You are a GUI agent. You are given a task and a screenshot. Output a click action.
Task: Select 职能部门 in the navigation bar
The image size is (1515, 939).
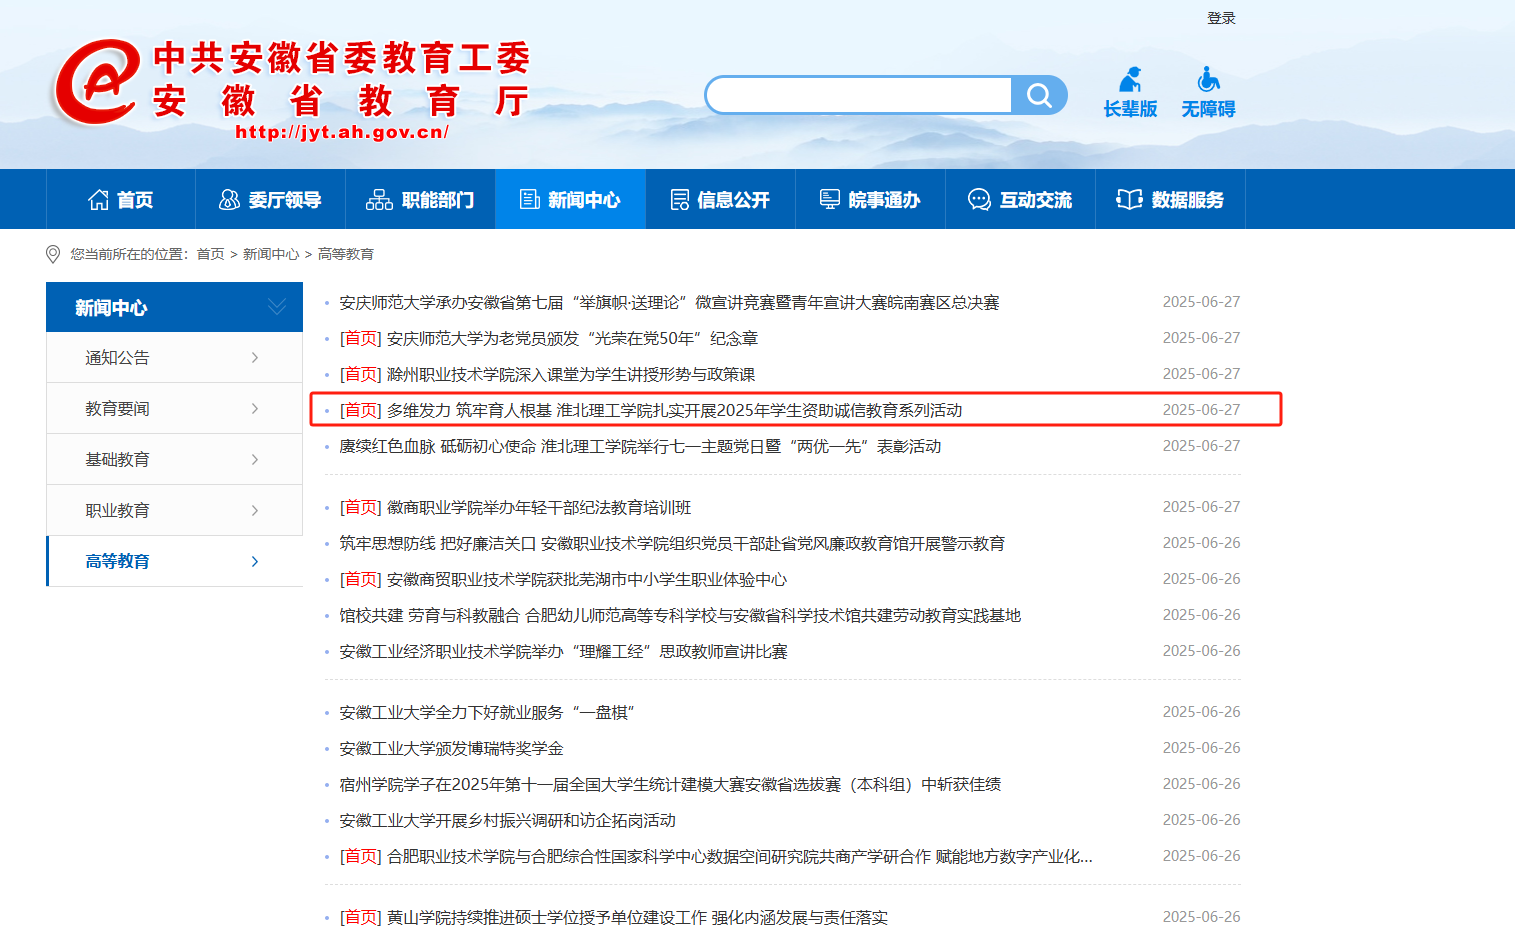pyautogui.click(x=420, y=200)
